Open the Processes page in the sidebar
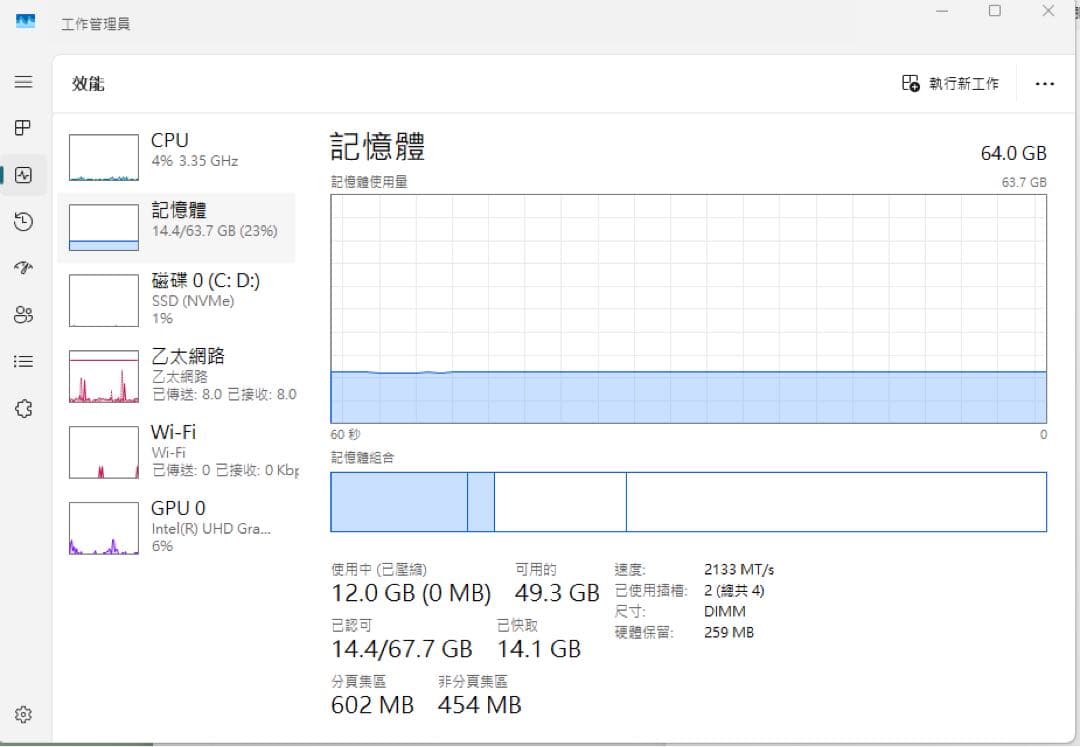The image size is (1080, 747). pyautogui.click(x=24, y=128)
